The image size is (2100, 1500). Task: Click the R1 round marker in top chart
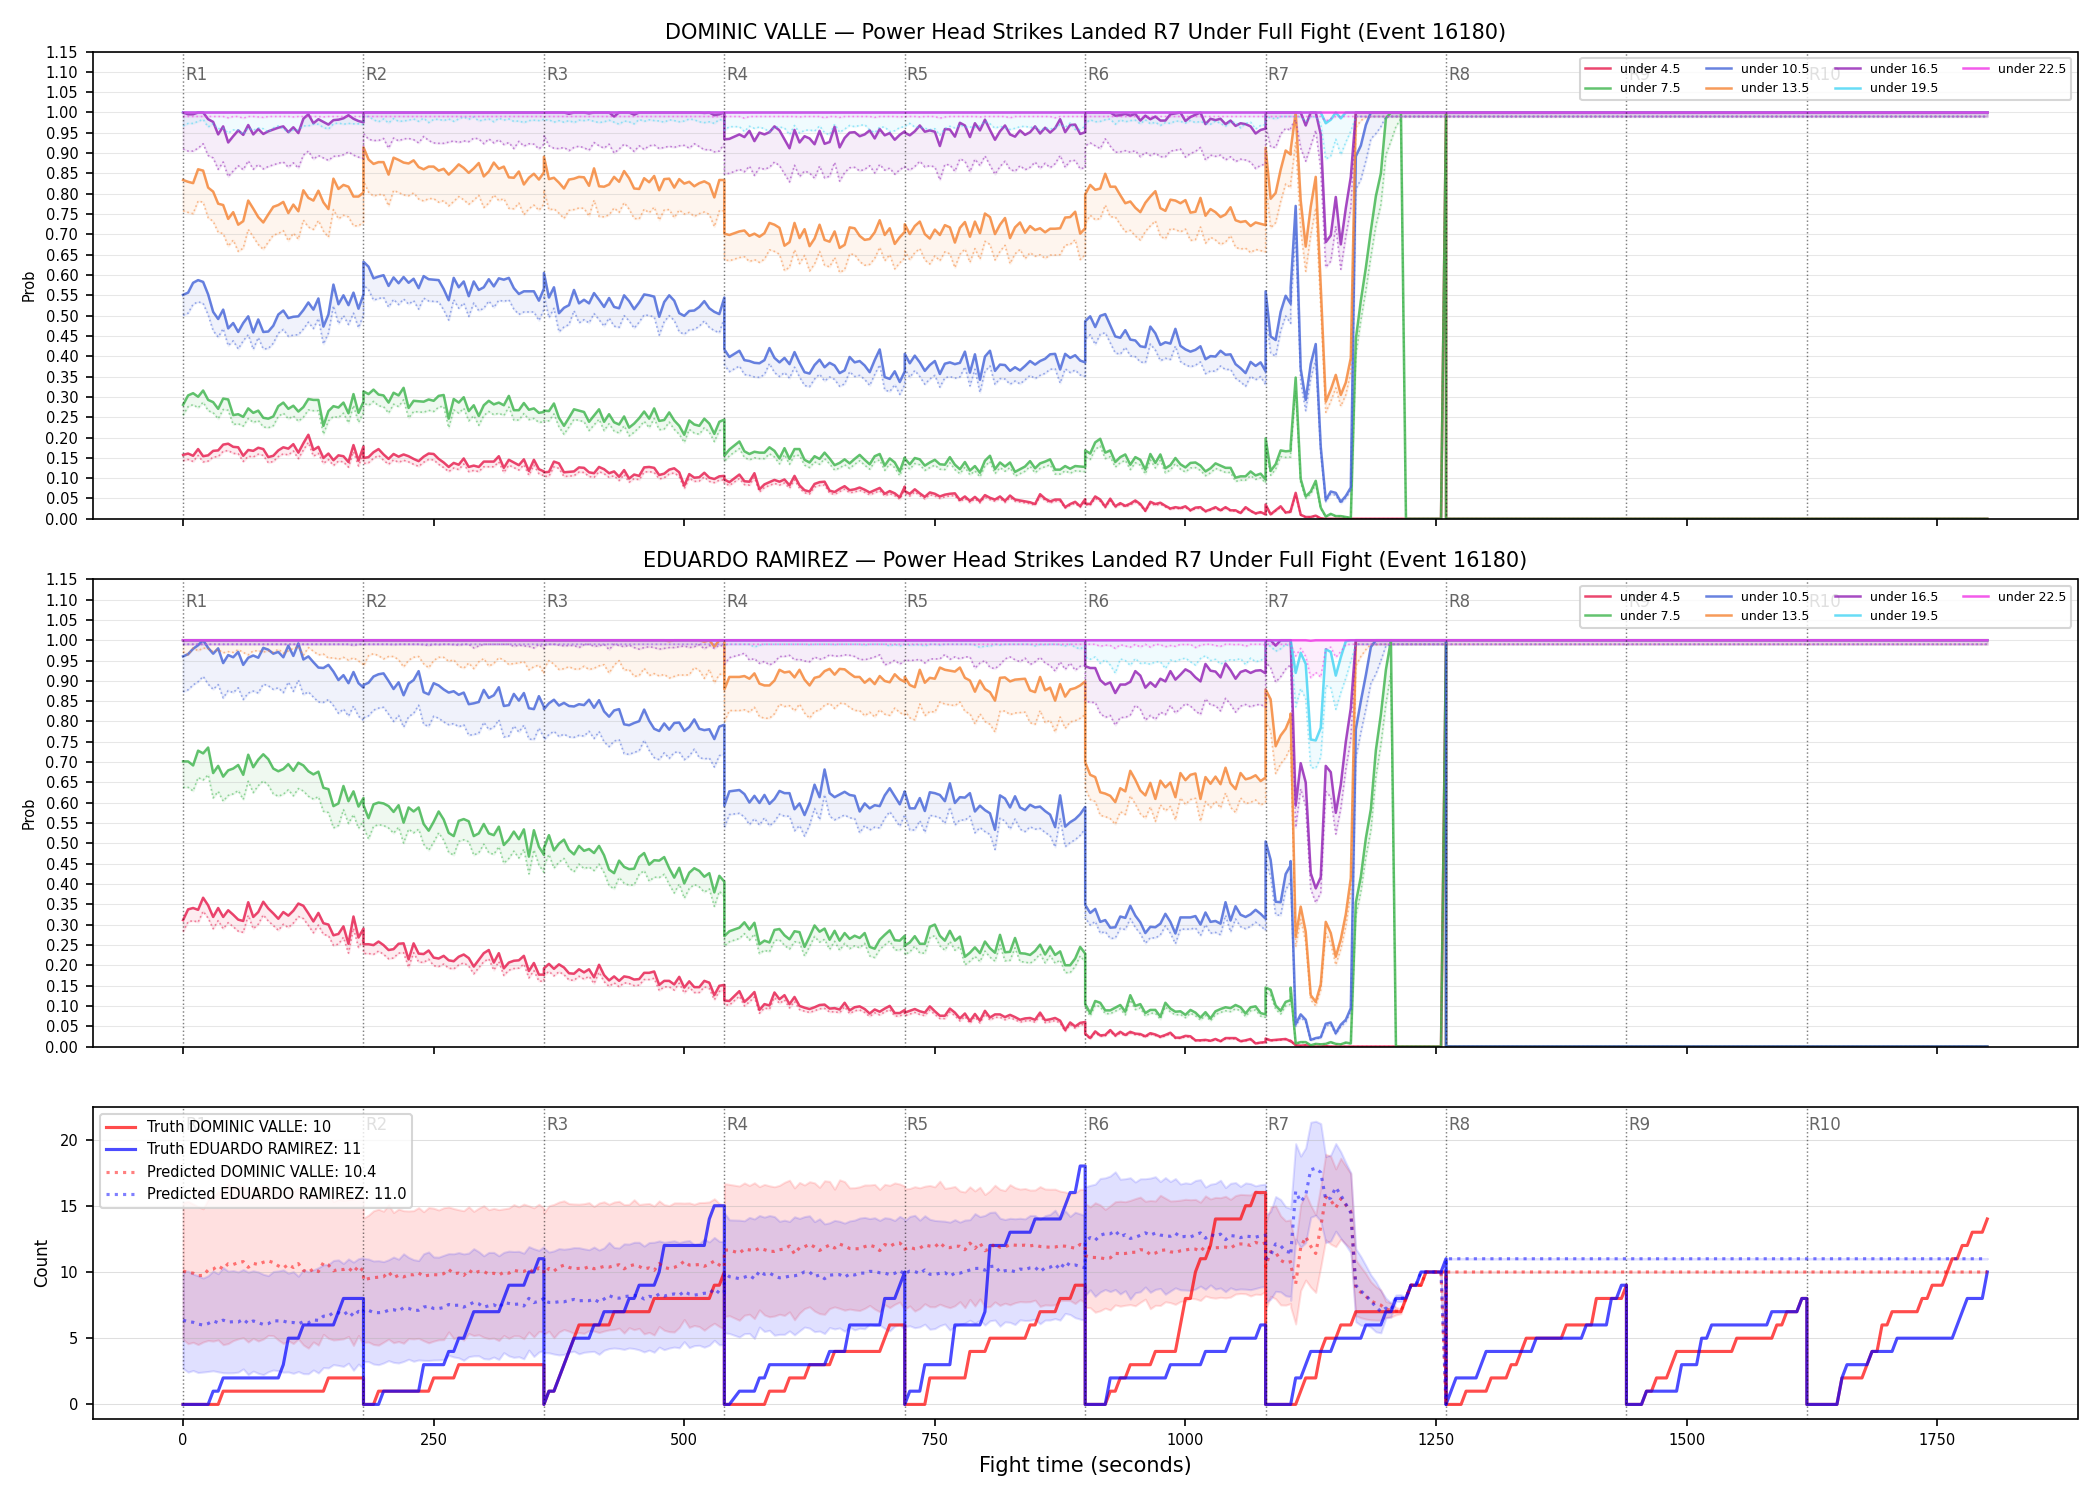196,74
